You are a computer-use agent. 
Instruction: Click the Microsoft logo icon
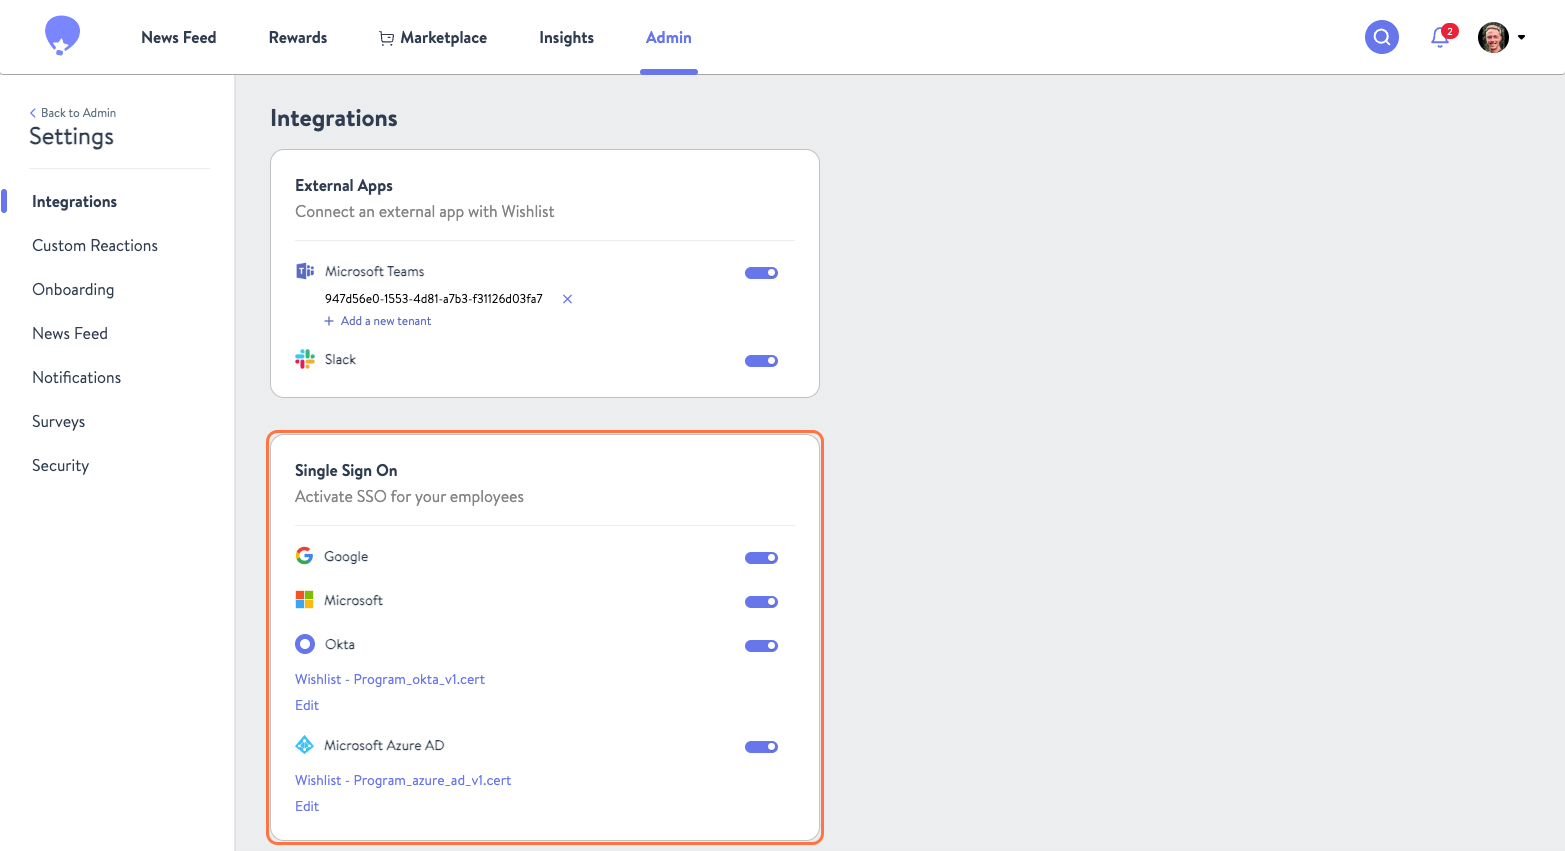(304, 600)
